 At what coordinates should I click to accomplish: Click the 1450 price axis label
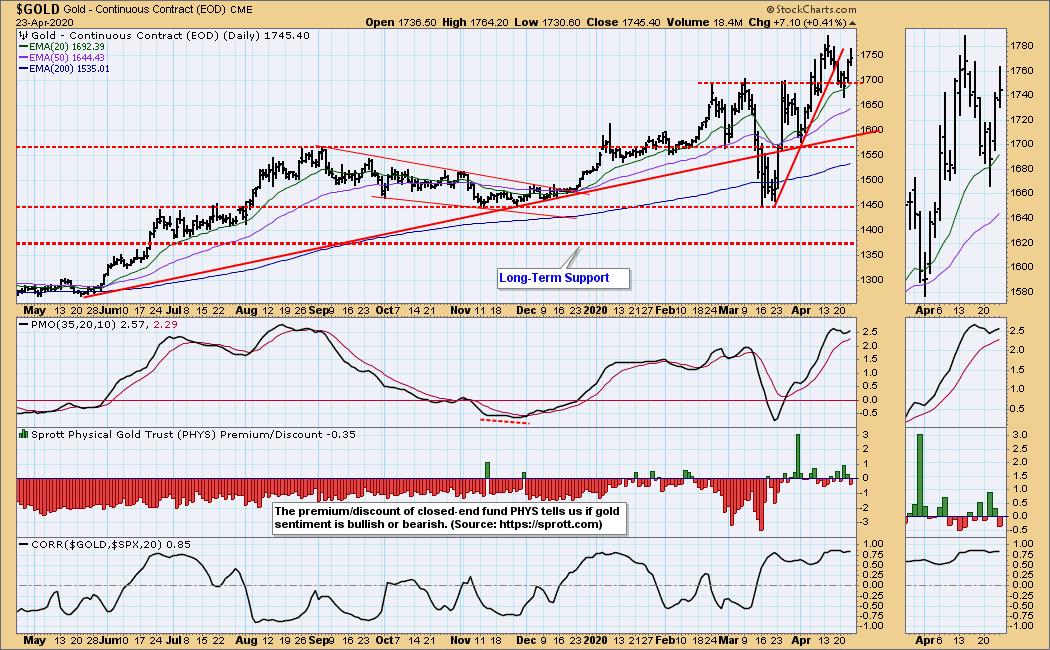click(871, 205)
